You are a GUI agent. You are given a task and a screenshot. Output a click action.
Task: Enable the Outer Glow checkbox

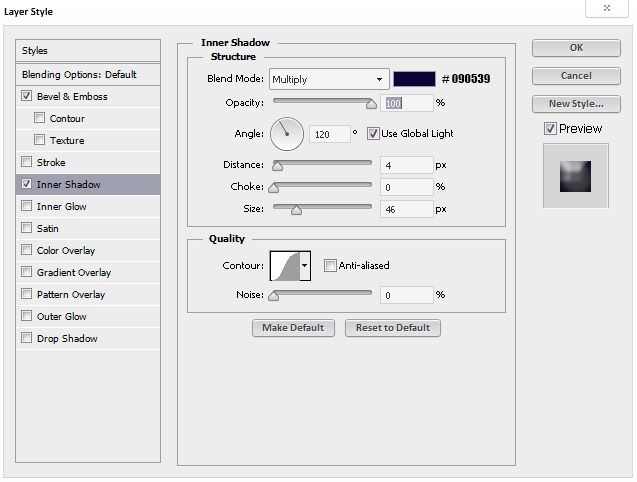pos(26,315)
